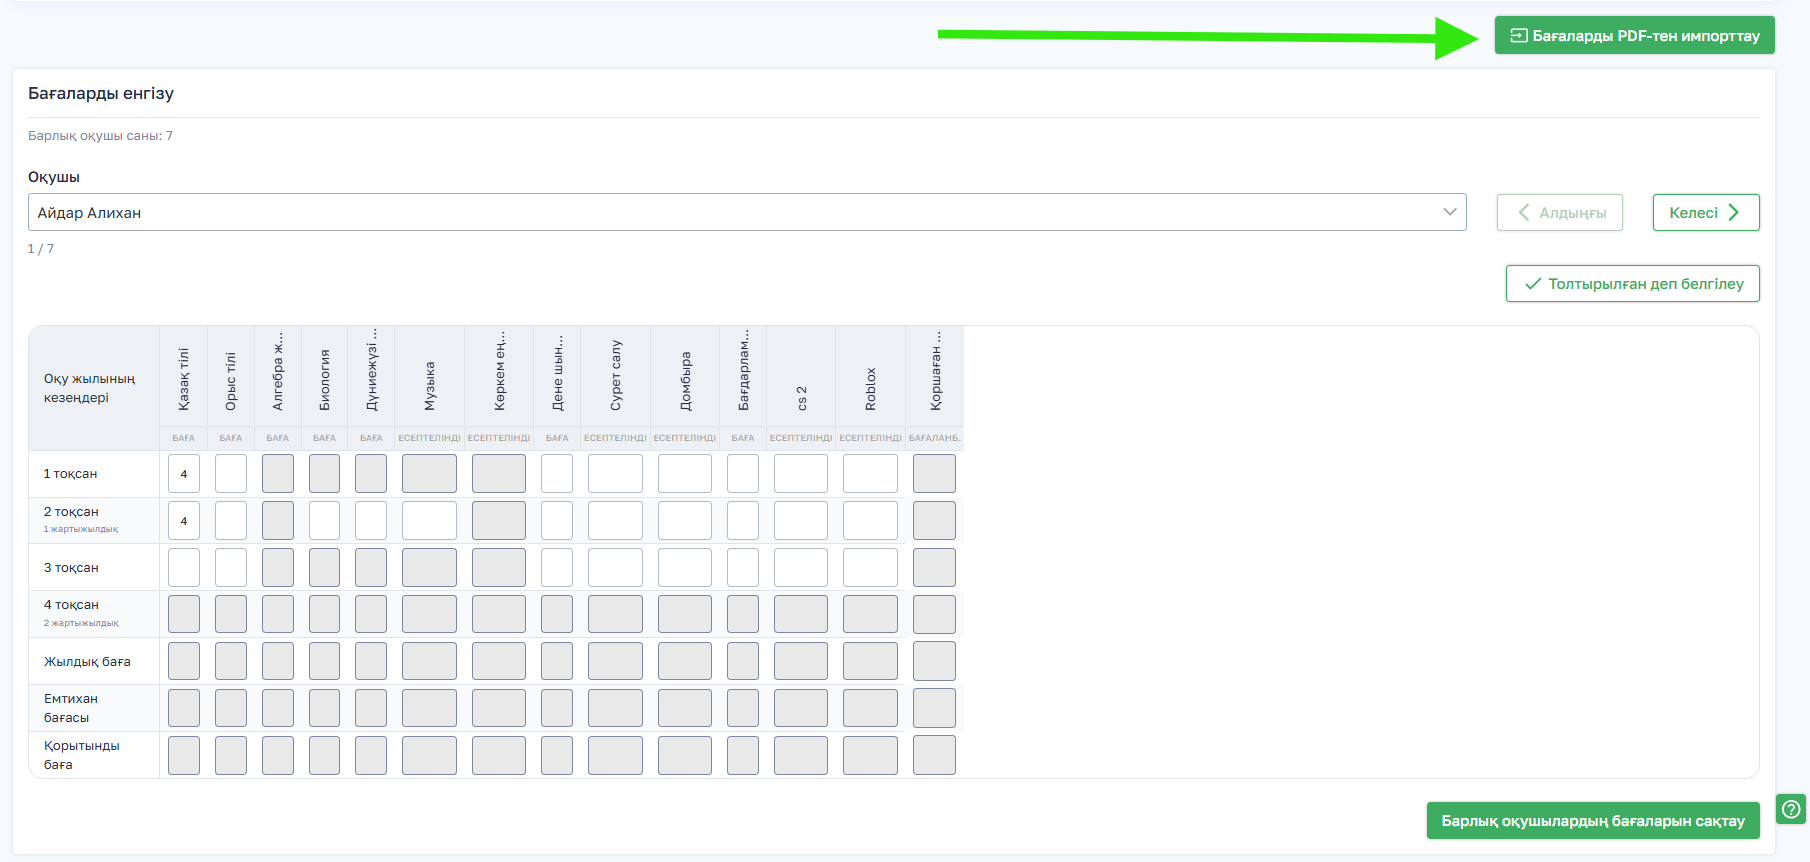Open the help question mark icon
1810x862 pixels.
point(1790,809)
